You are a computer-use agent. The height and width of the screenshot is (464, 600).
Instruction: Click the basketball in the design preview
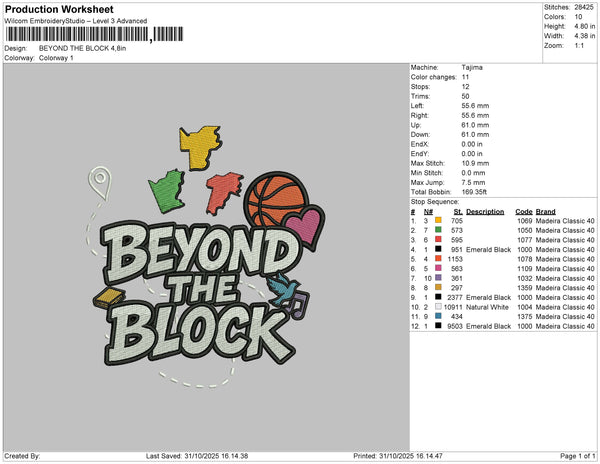pos(274,199)
